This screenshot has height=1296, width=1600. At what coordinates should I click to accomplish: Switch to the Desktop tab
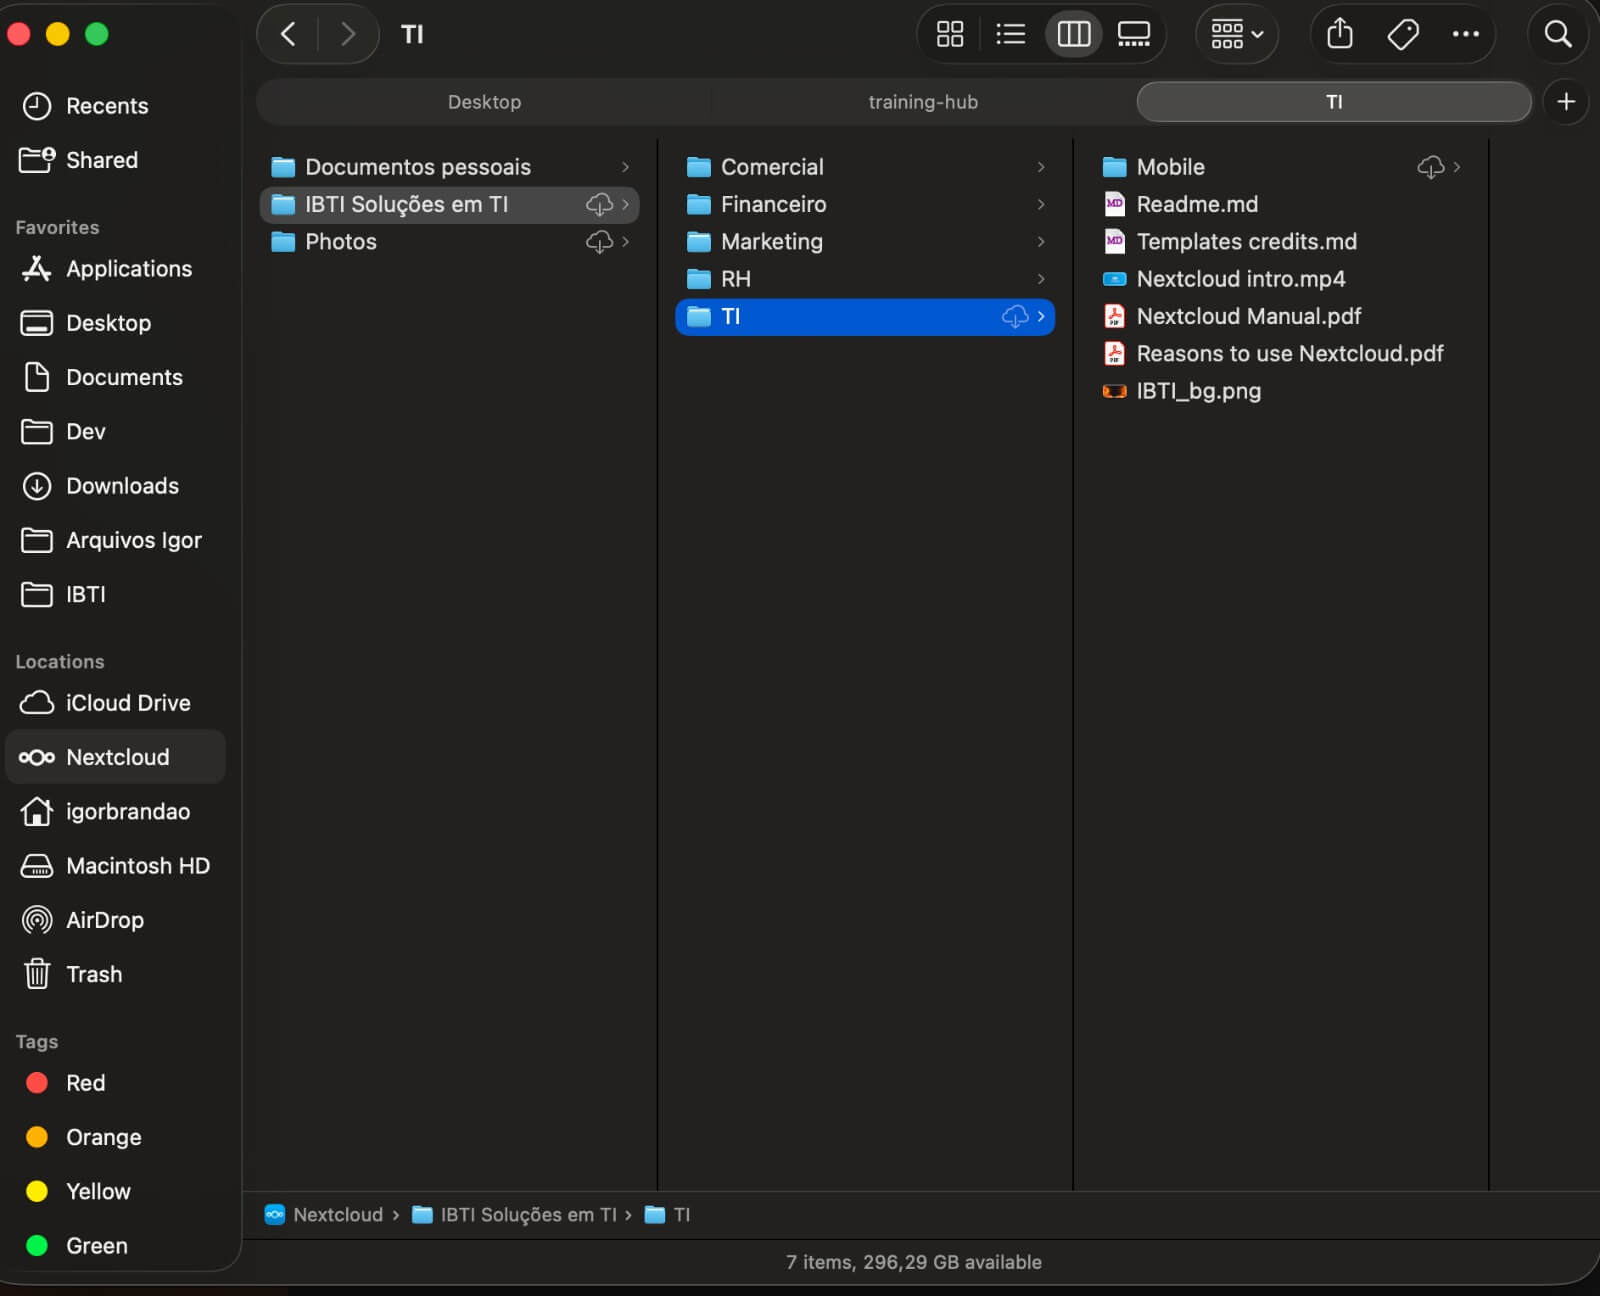(x=484, y=102)
